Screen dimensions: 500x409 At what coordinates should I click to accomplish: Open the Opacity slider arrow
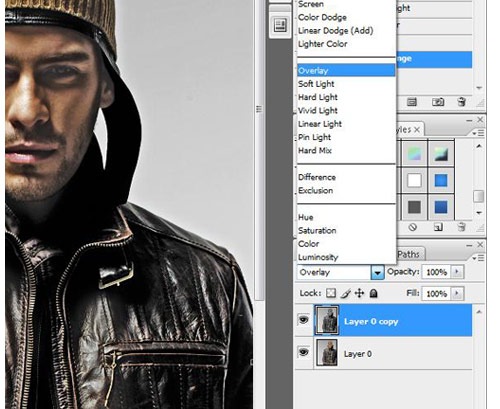pyautogui.click(x=457, y=272)
